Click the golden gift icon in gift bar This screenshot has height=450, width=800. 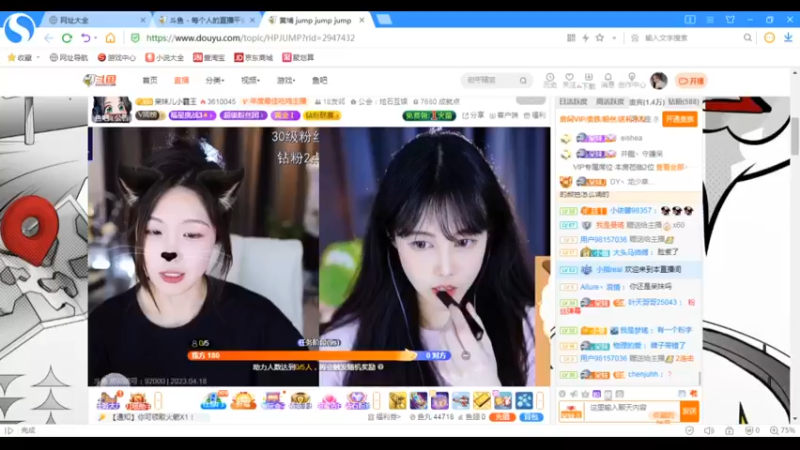pyautogui.click(x=397, y=401)
